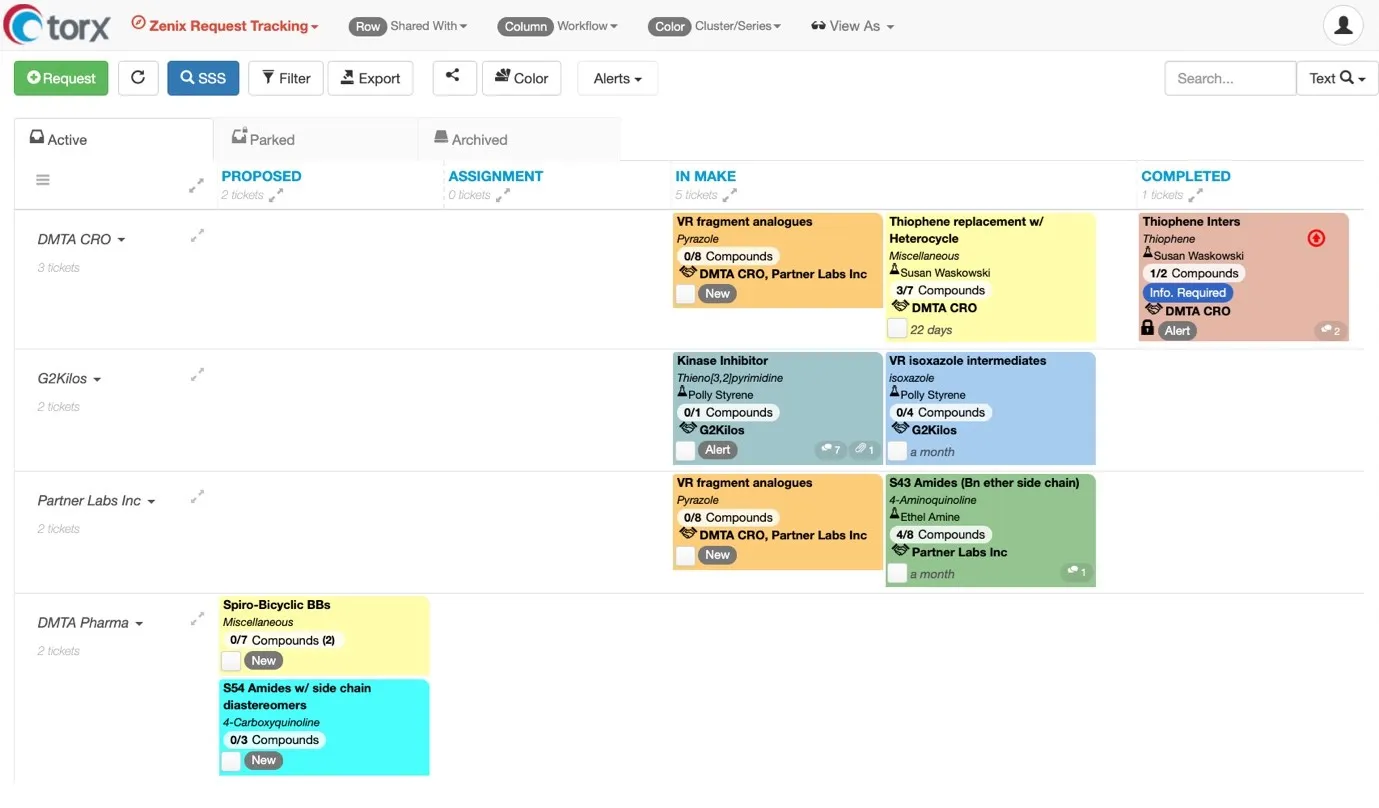This screenshot has width=1379, height=808.
Task: Click comments icon on Kinase Inhibitor card
Action: (830, 450)
